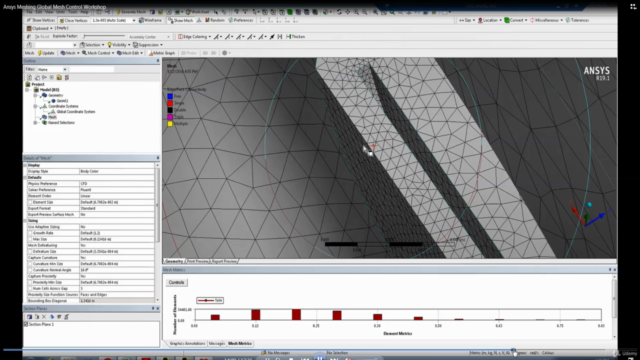This screenshot has height=360, width=640.
Task: Toggle the Growth Rate checkbox
Action: tap(30, 233)
